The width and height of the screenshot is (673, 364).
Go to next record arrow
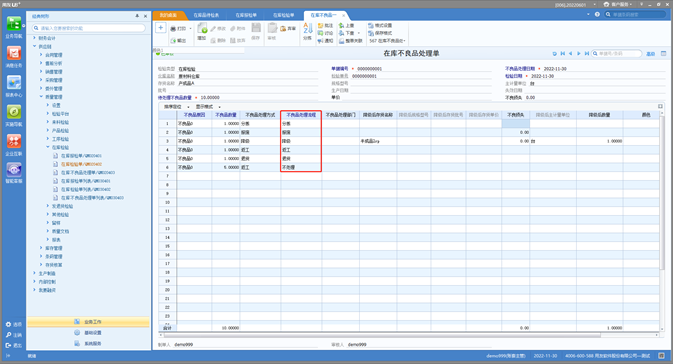579,54
